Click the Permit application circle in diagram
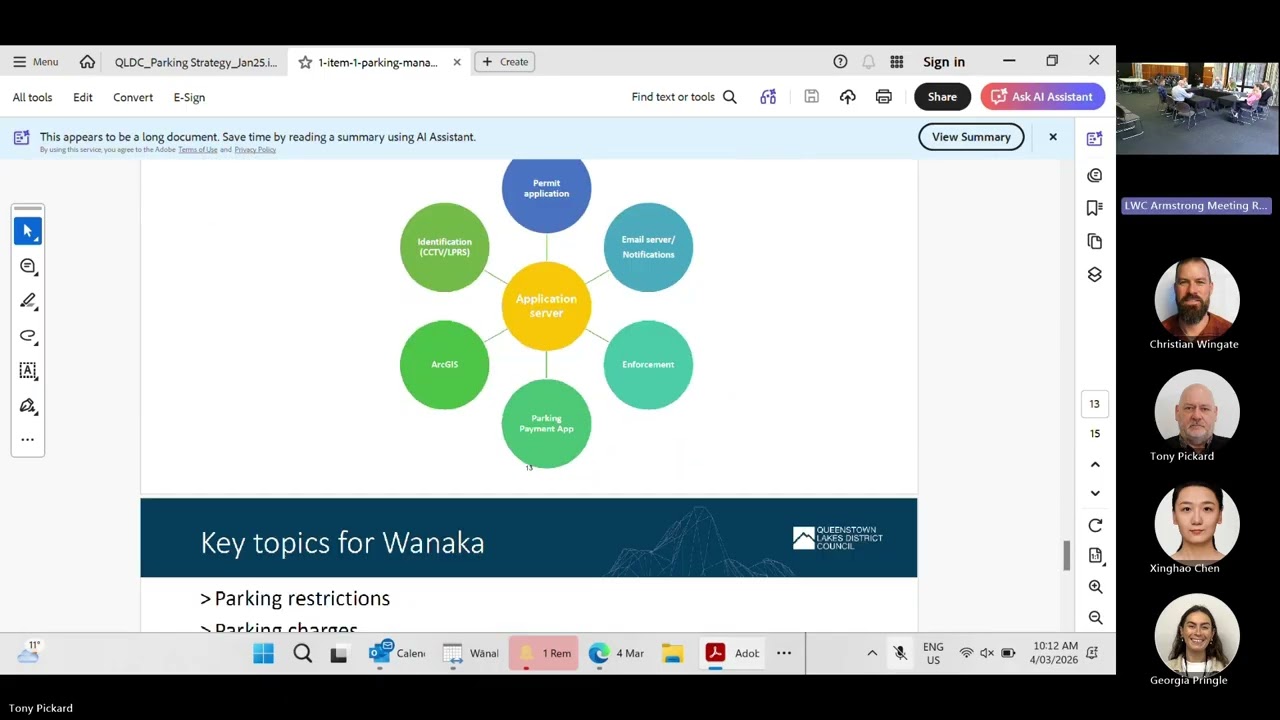 (x=546, y=192)
